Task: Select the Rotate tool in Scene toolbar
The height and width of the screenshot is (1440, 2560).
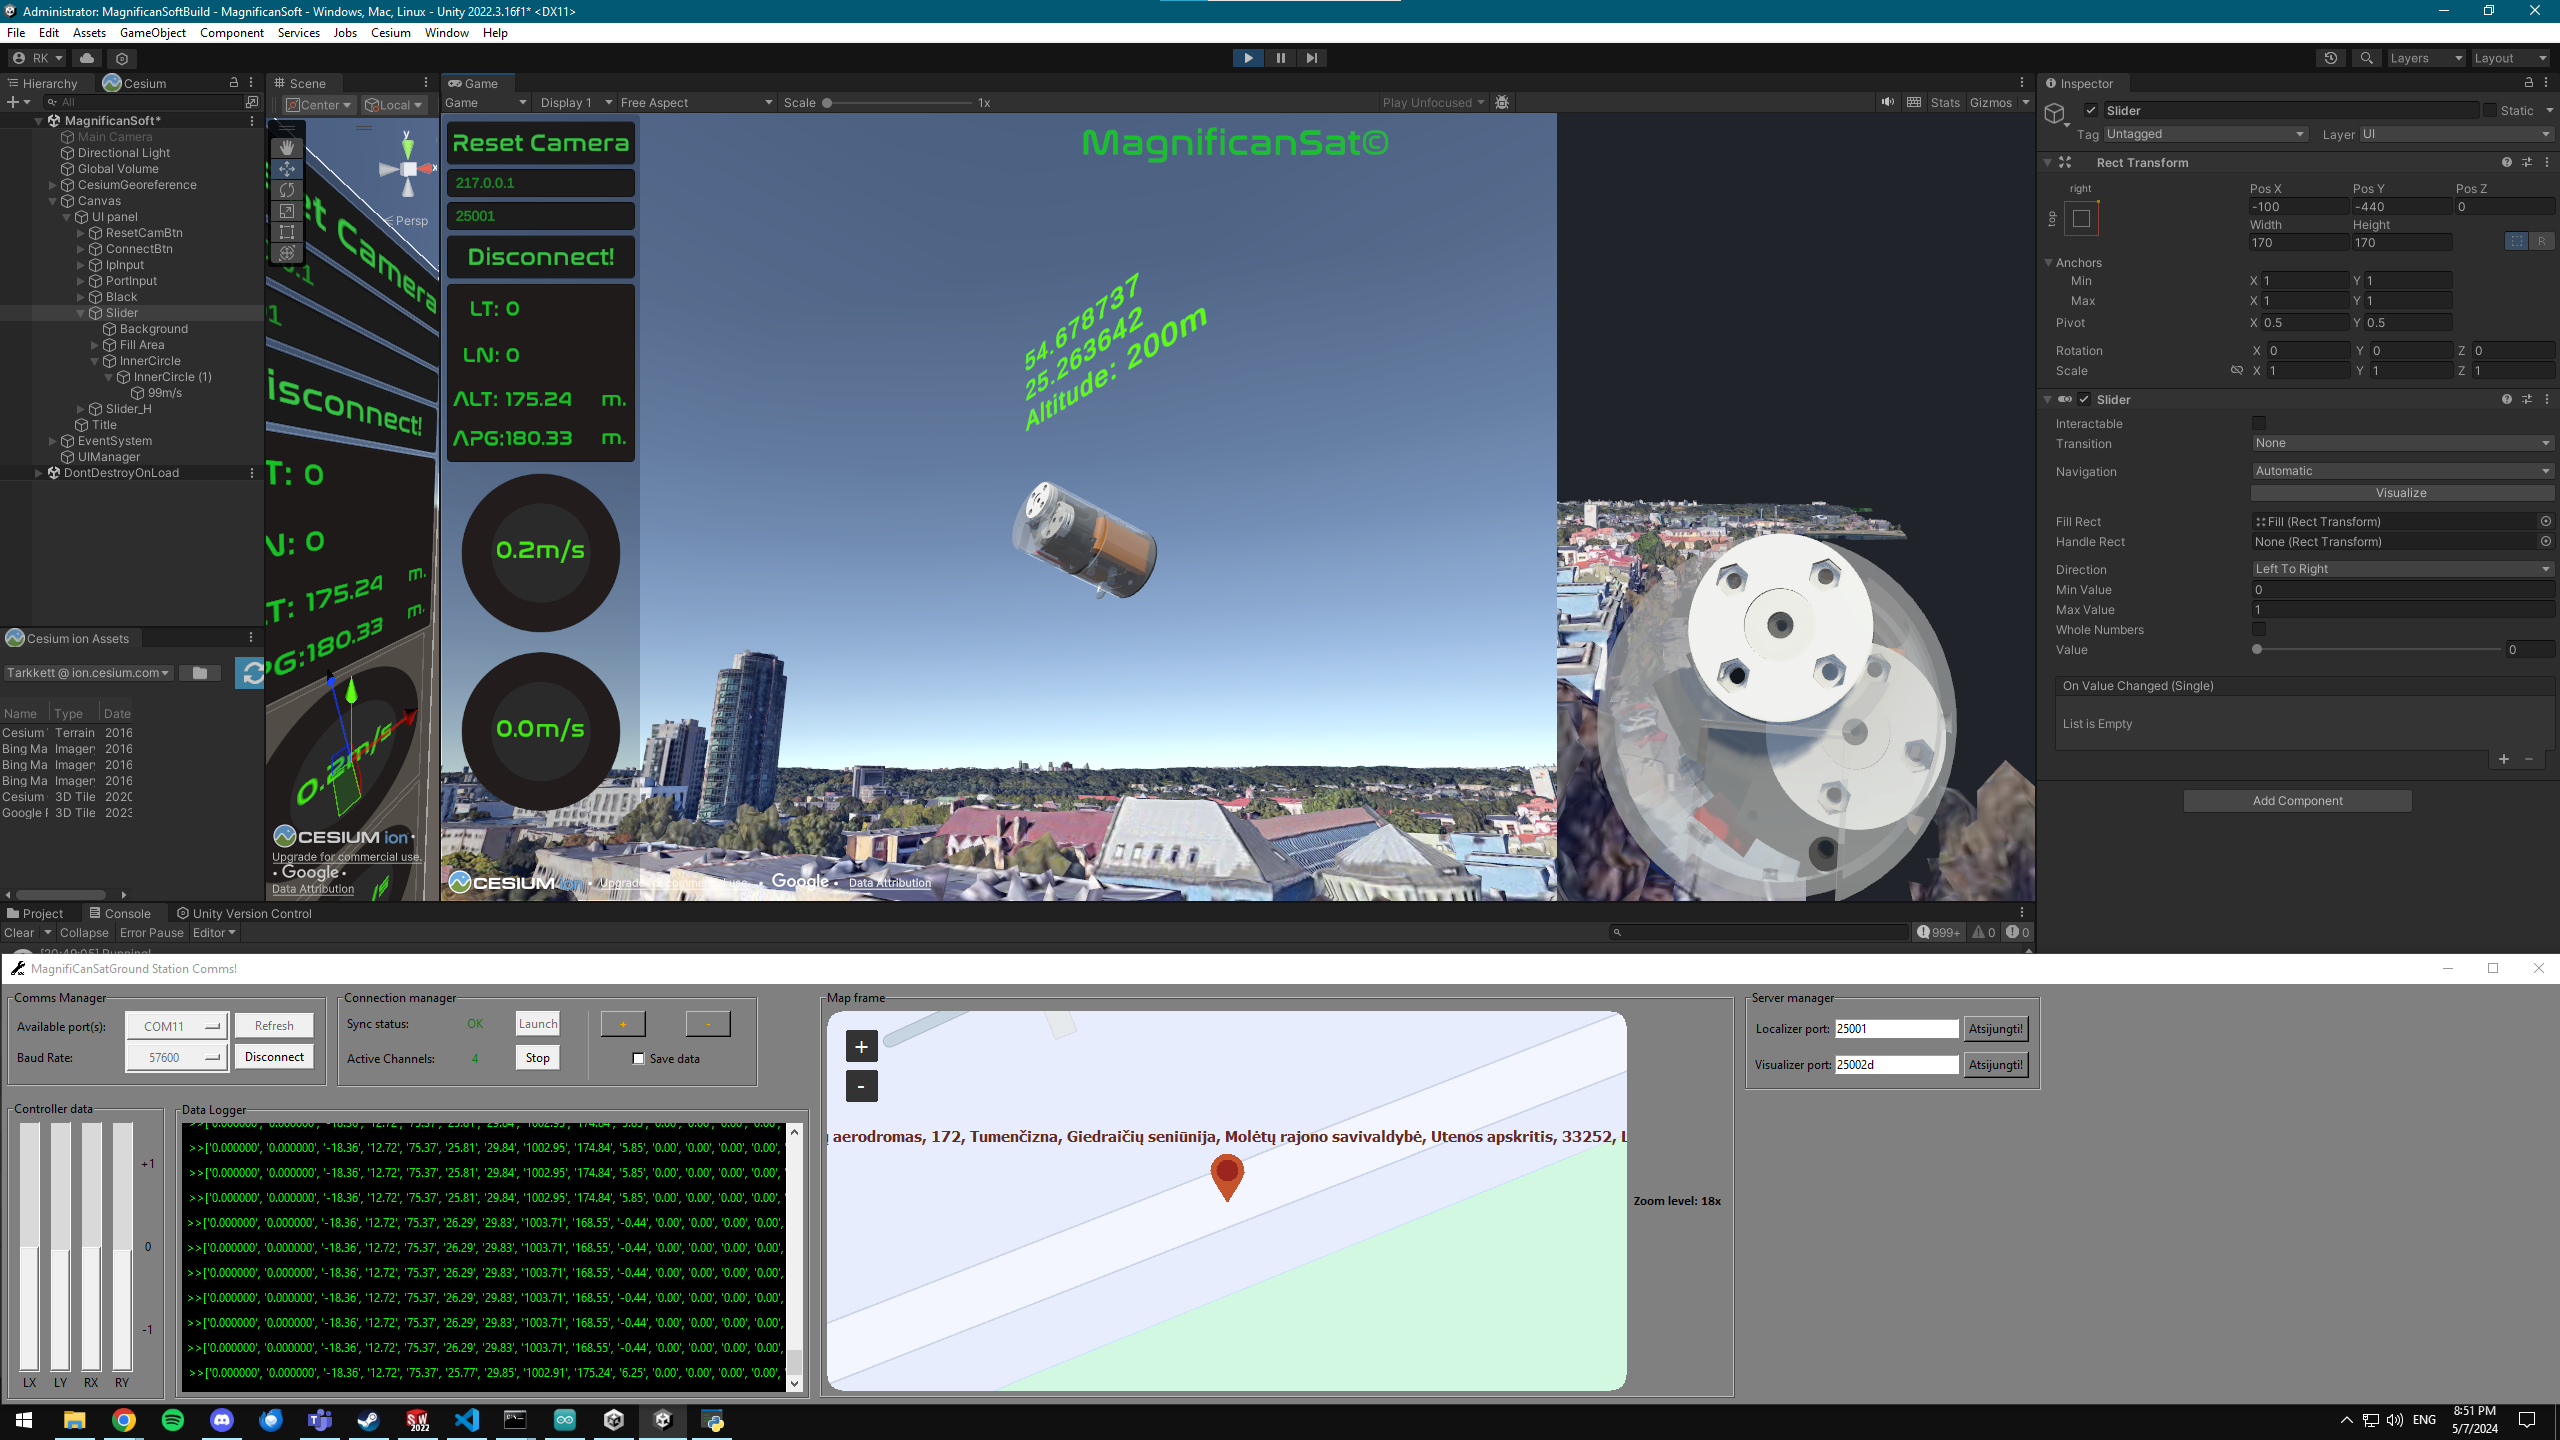Action: tap(287, 190)
